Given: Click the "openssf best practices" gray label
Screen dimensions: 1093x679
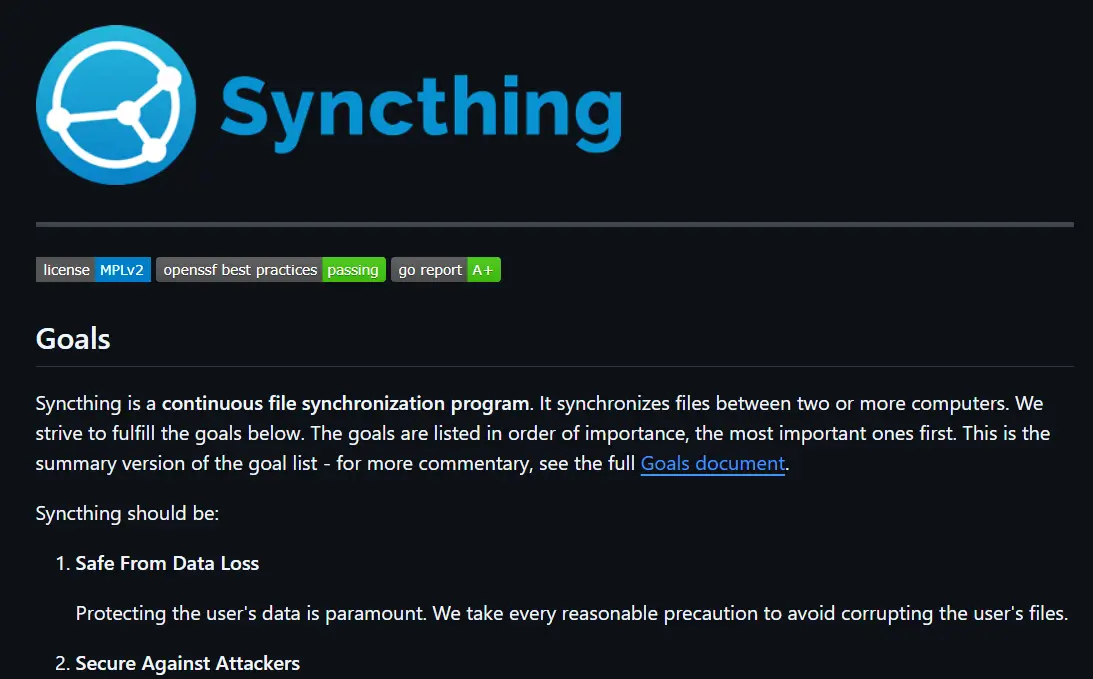Looking at the screenshot, I should pyautogui.click(x=240, y=270).
